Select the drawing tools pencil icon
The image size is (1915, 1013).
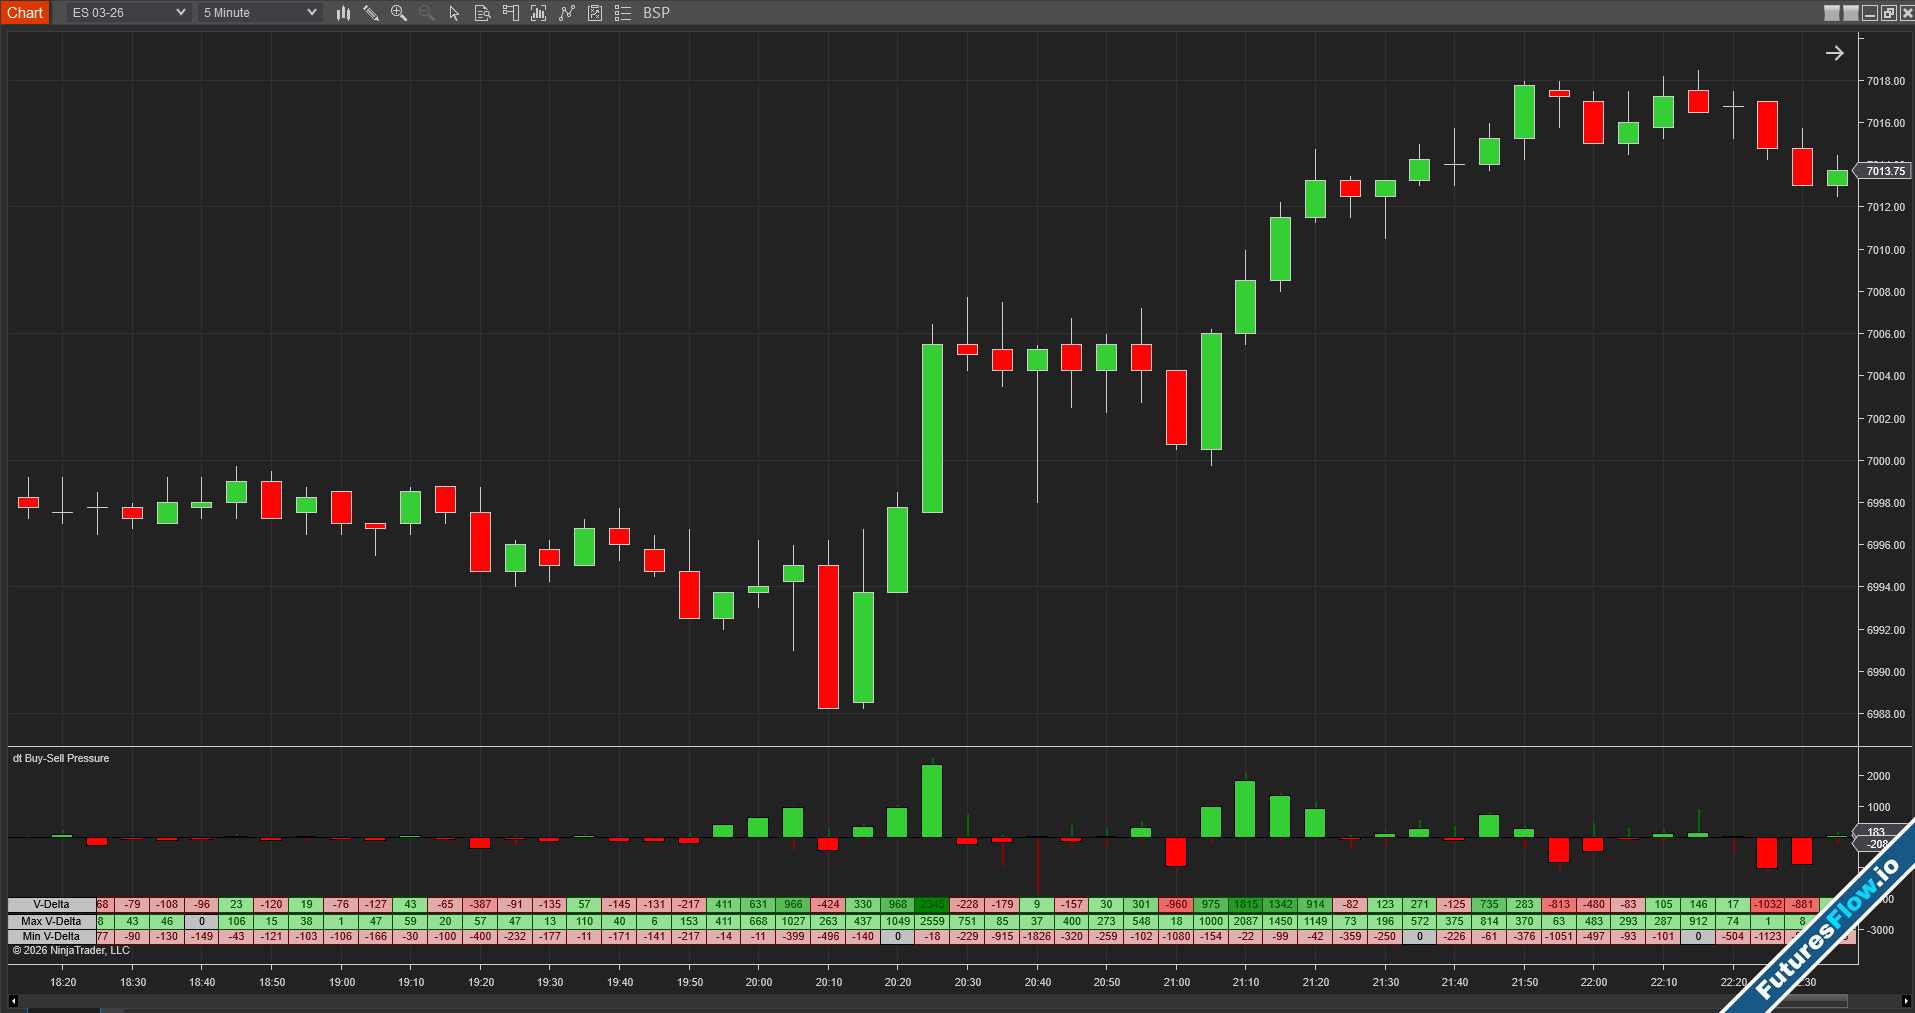371,13
